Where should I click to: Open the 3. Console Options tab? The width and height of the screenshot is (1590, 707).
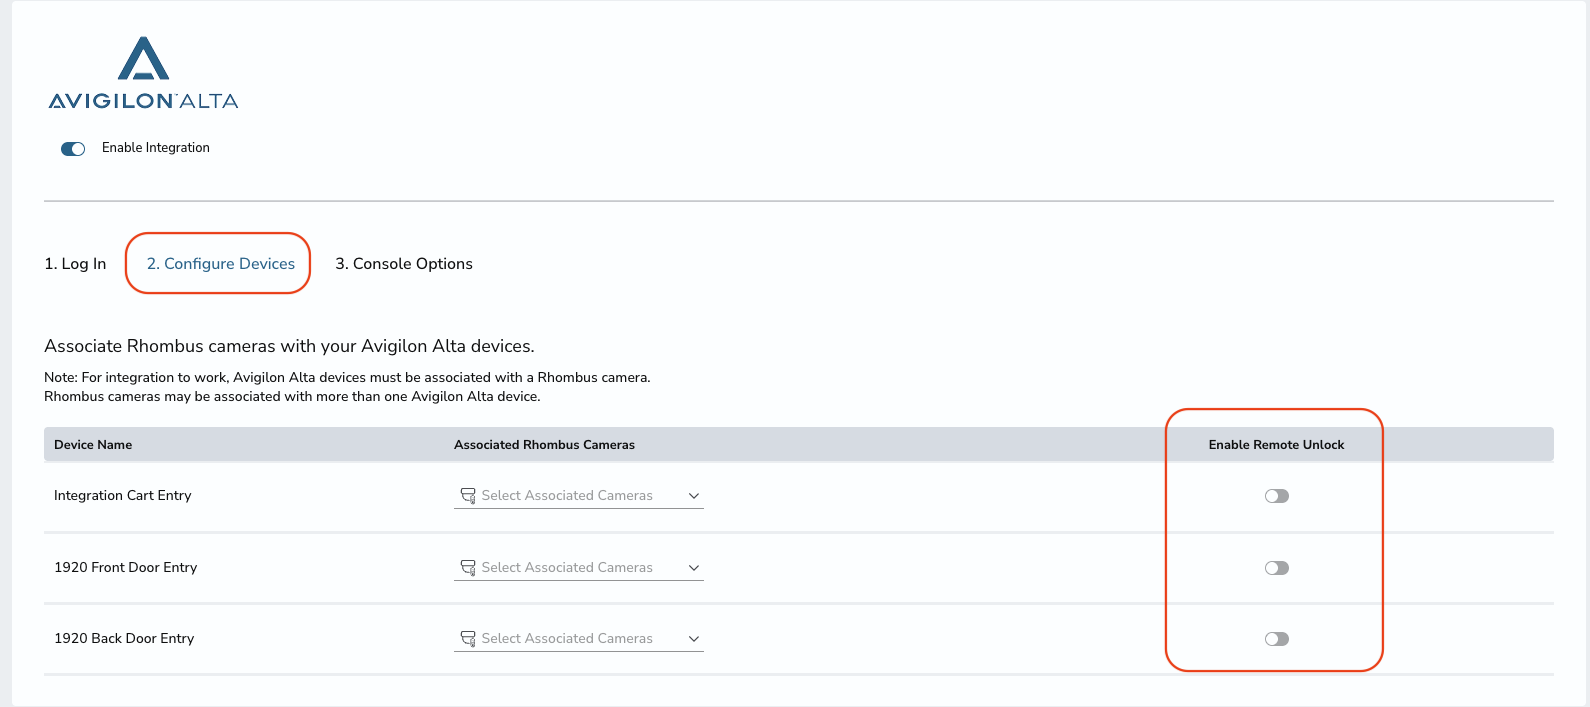click(x=404, y=264)
